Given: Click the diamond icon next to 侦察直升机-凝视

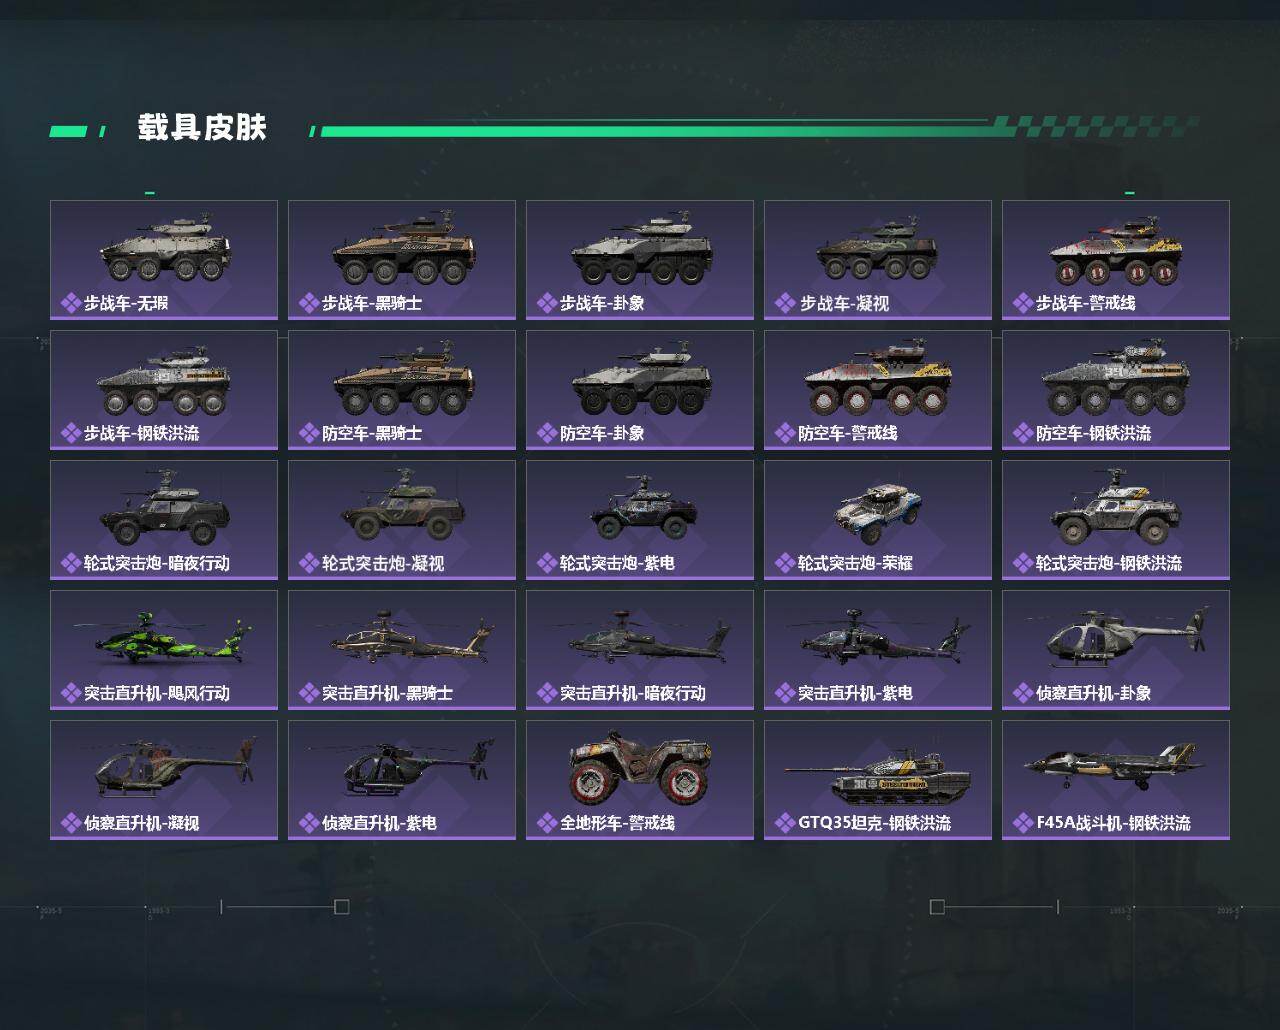Looking at the screenshot, I should [70, 823].
